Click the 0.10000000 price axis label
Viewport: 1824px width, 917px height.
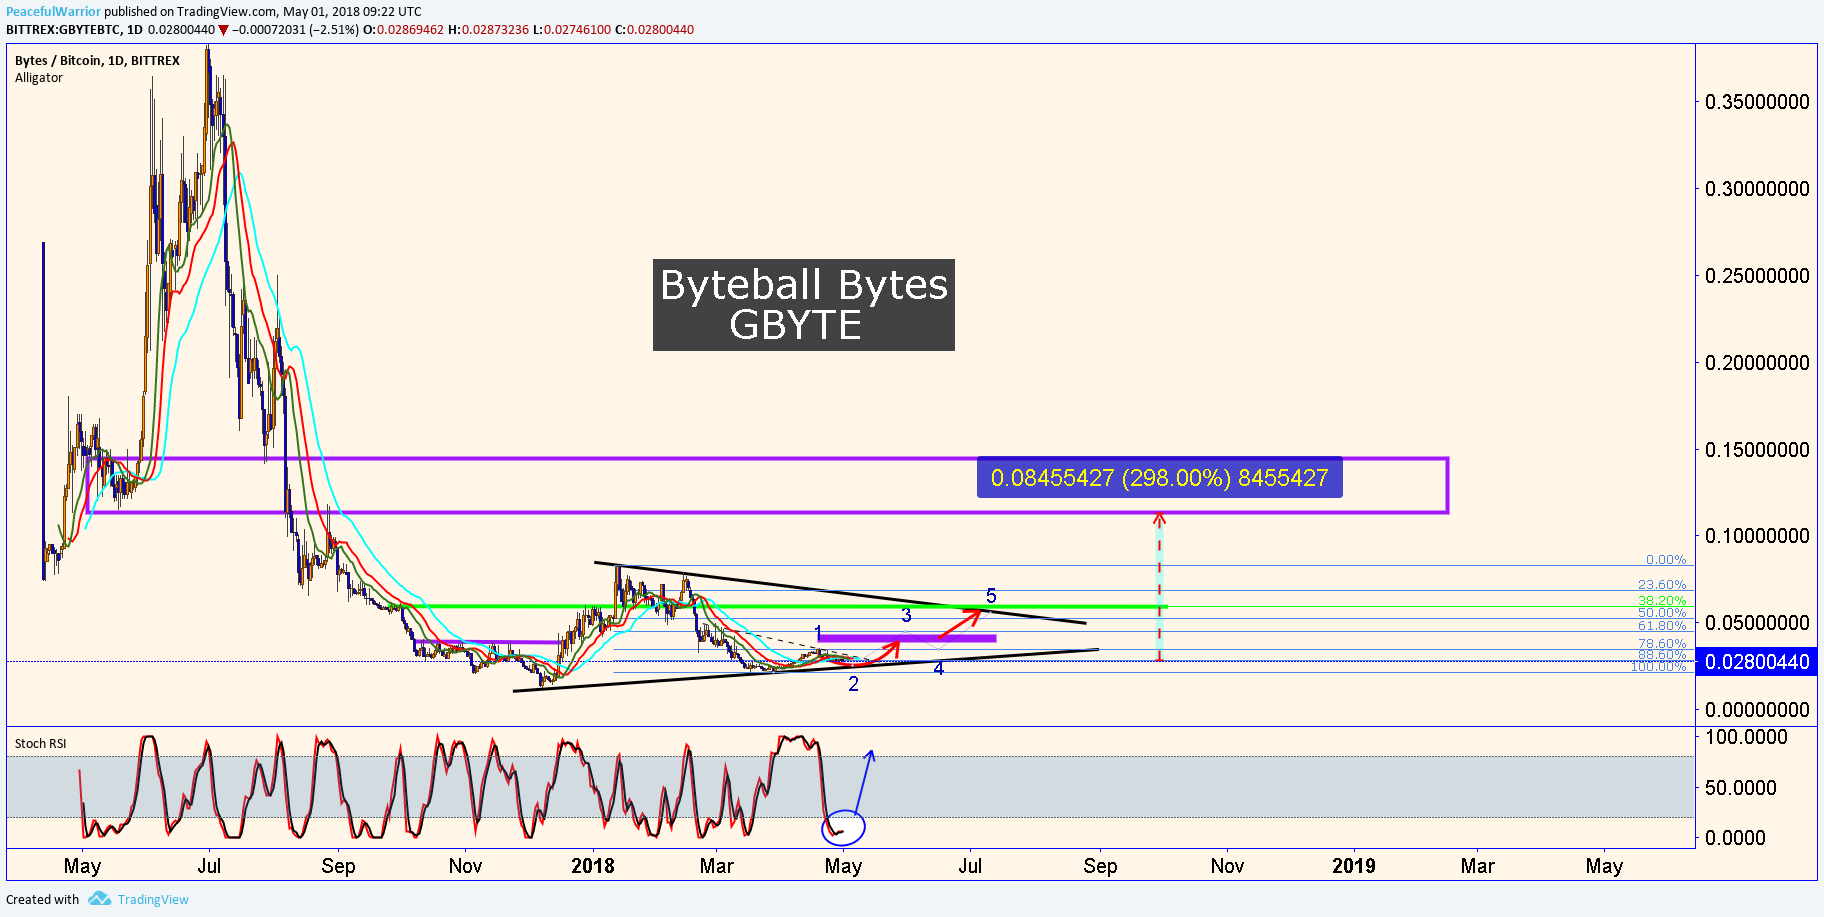(1757, 536)
